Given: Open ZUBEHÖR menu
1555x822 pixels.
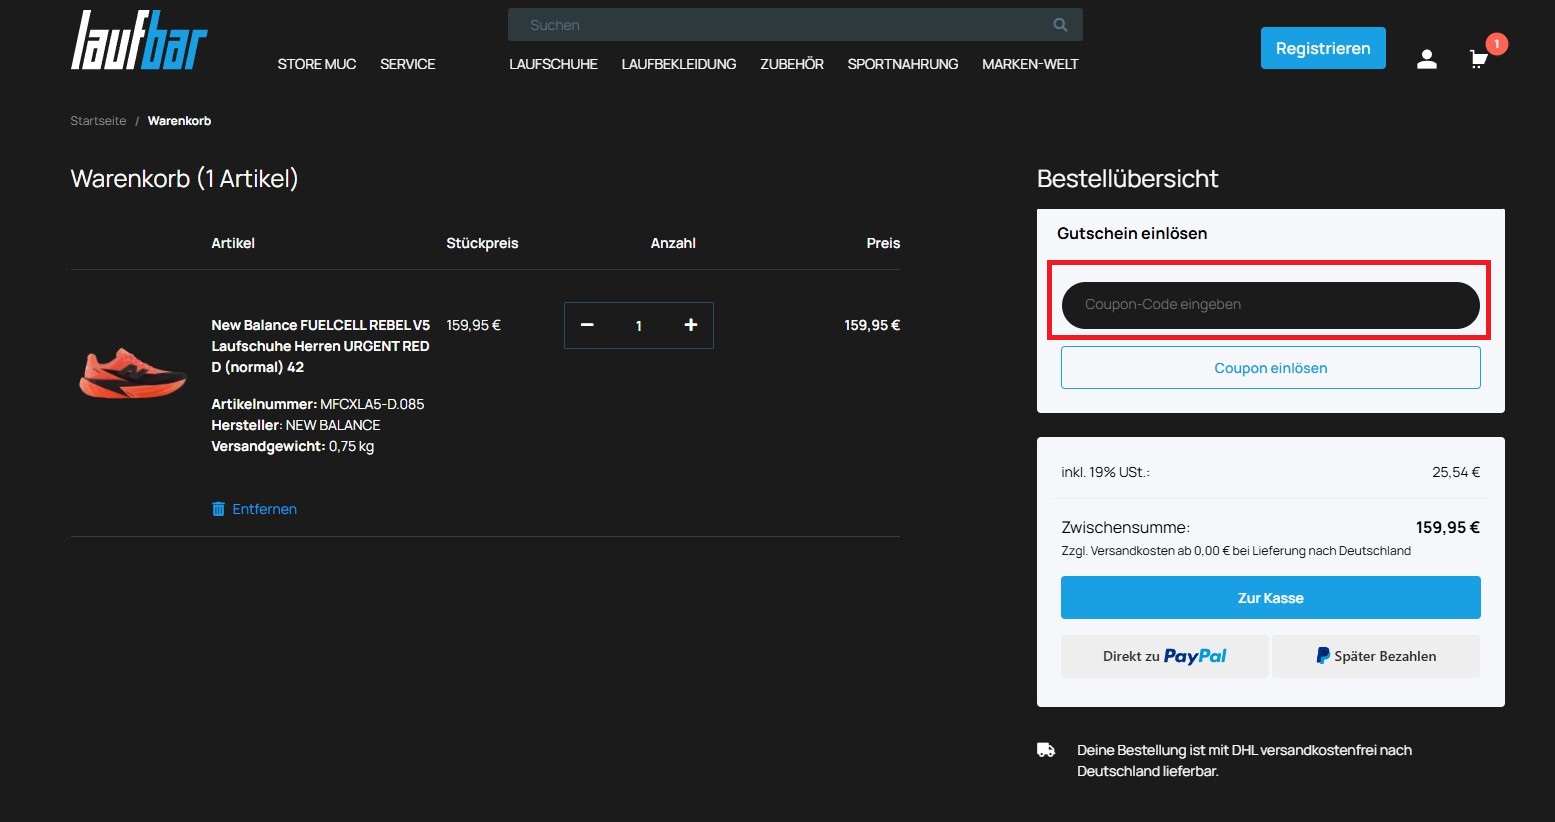Looking at the screenshot, I should tap(792, 64).
